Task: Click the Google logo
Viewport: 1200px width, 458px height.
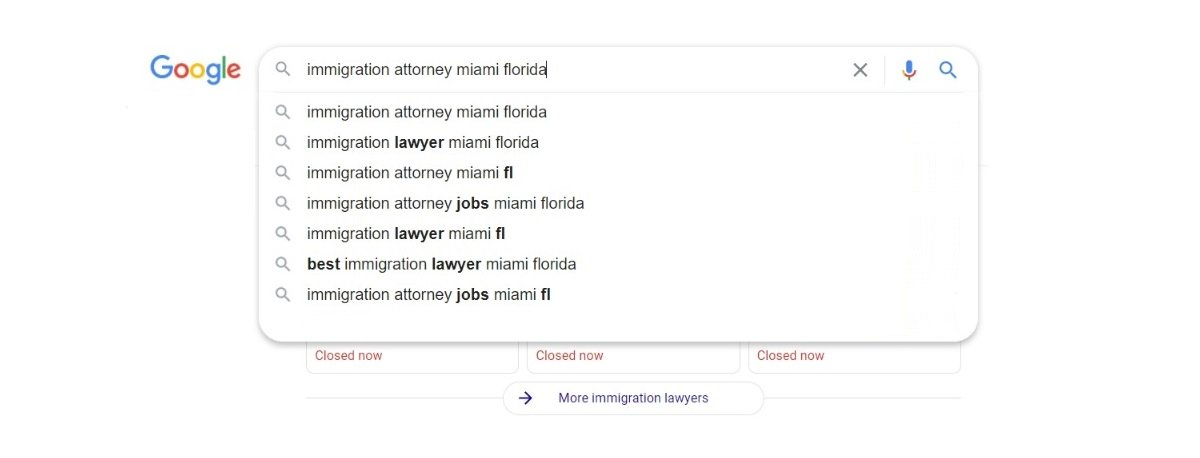Action: pos(195,69)
